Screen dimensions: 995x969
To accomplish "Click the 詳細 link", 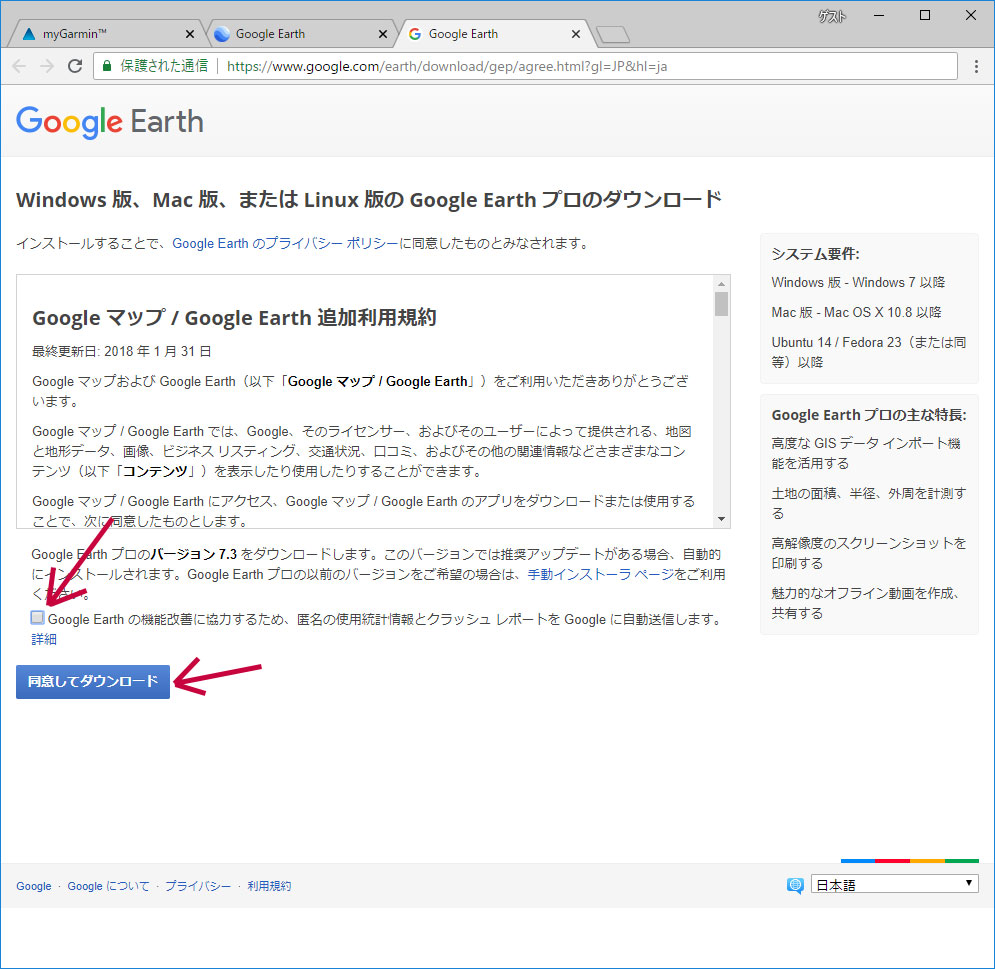I will tap(44, 639).
